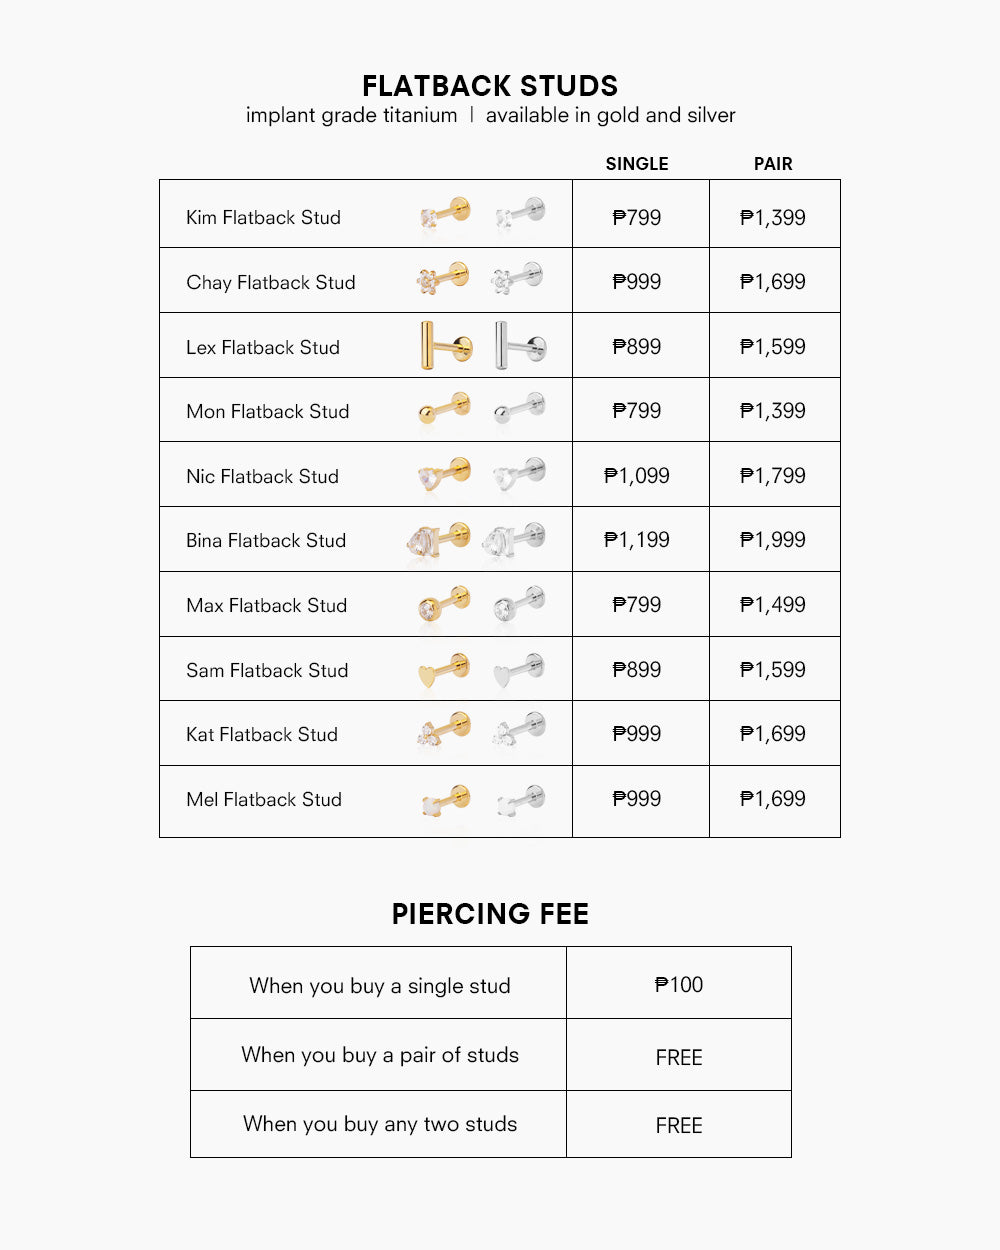Screen dimensions: 1000x1250
Task: Click the silver Chay Flatback Stud image
Action: click(517, 279)
